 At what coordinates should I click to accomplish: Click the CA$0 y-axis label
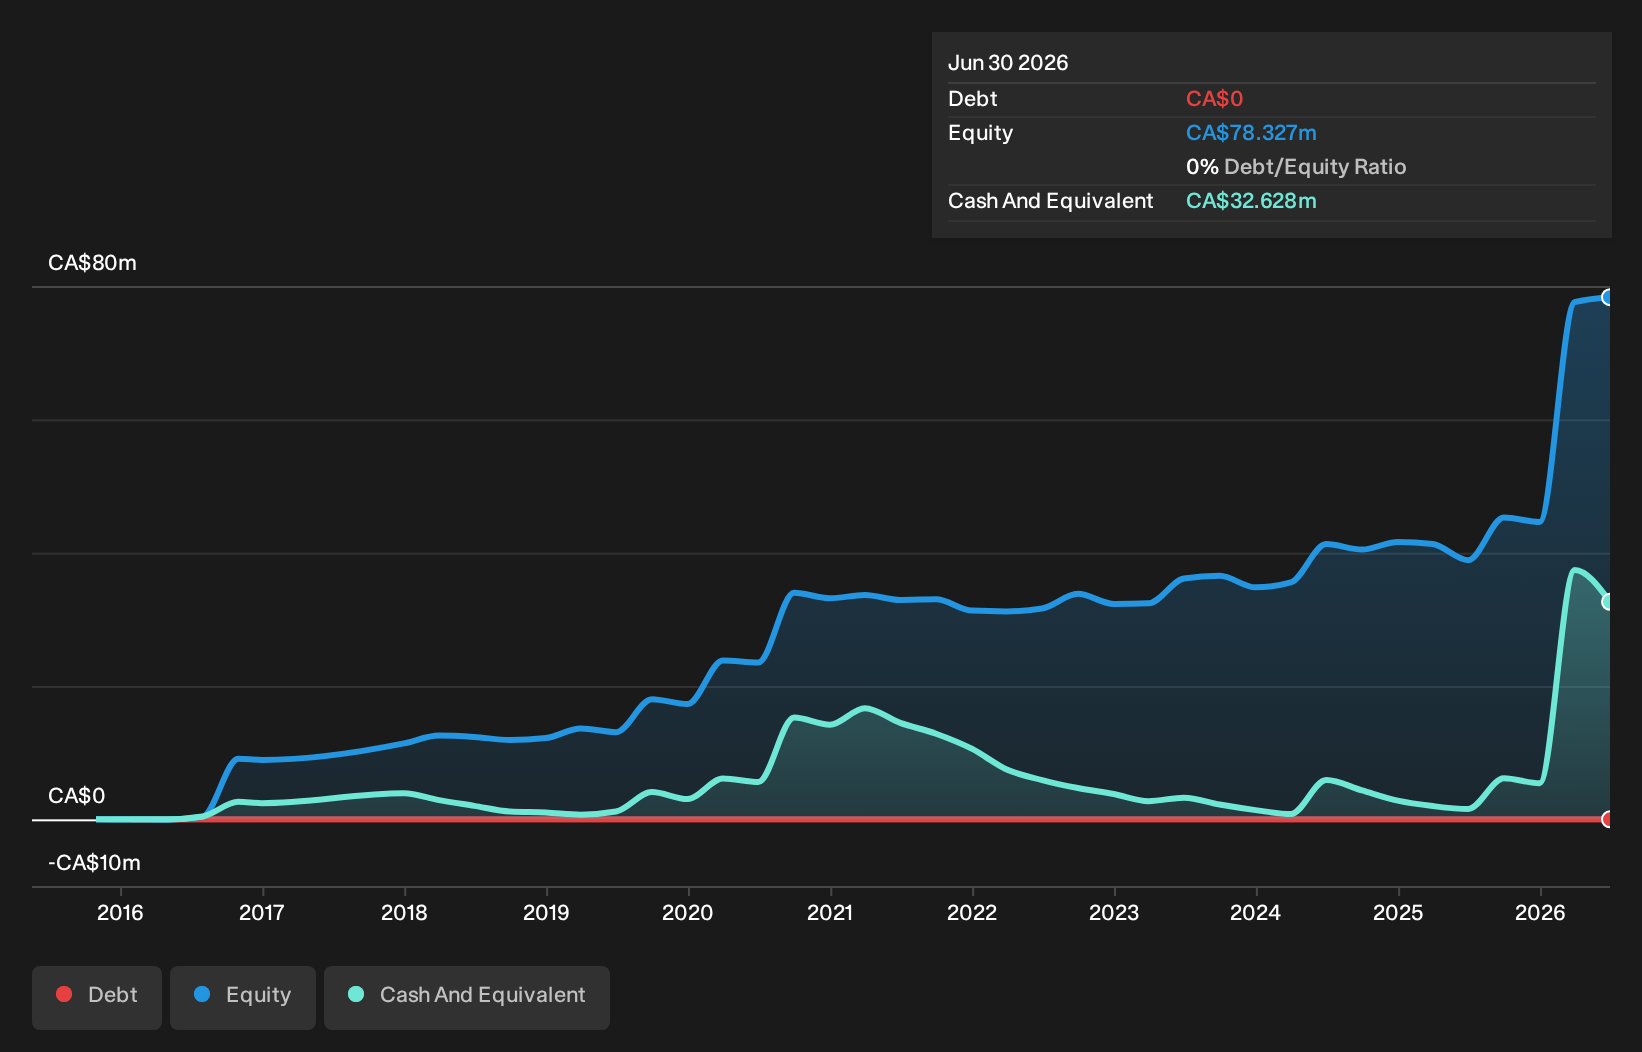pyautogui.click(x=76, y=796)
